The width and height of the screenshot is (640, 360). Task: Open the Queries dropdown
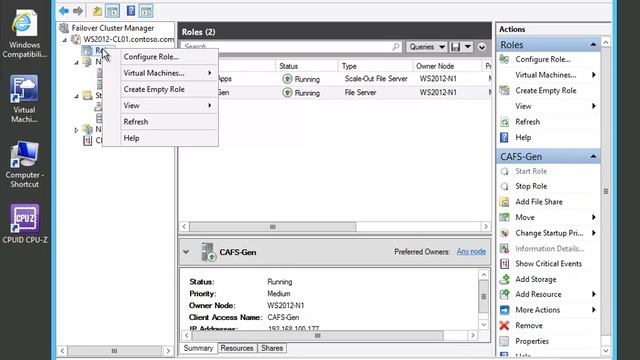tap(426, 47)
